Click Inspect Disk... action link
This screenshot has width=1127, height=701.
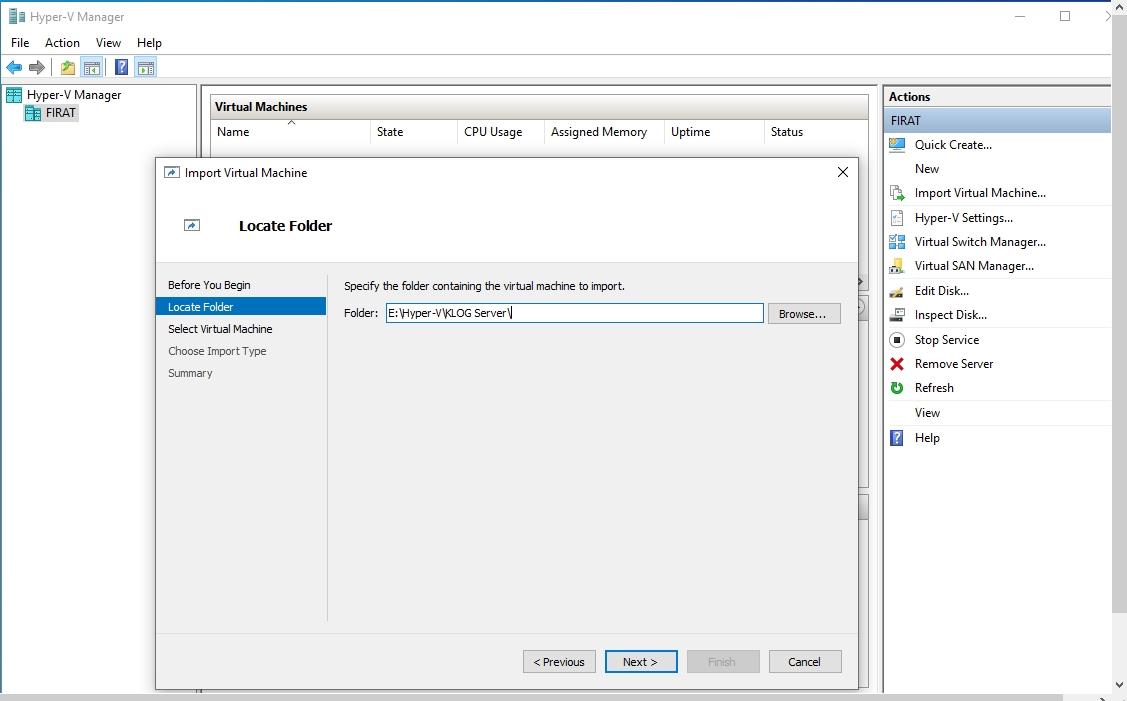click(950, 315)
